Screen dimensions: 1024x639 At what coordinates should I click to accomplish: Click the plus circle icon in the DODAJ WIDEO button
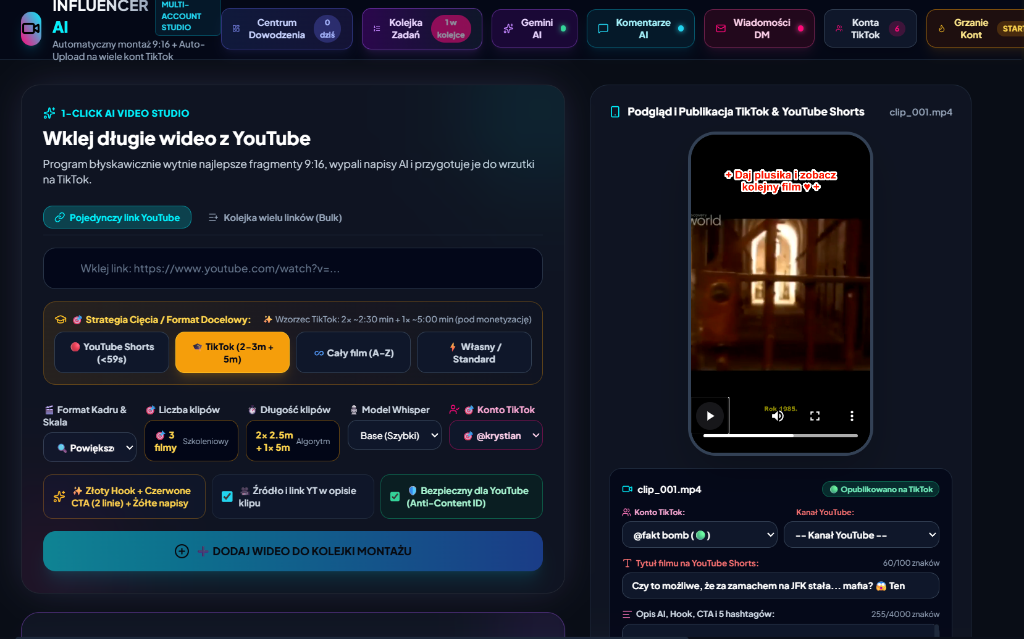click(182, 551)
